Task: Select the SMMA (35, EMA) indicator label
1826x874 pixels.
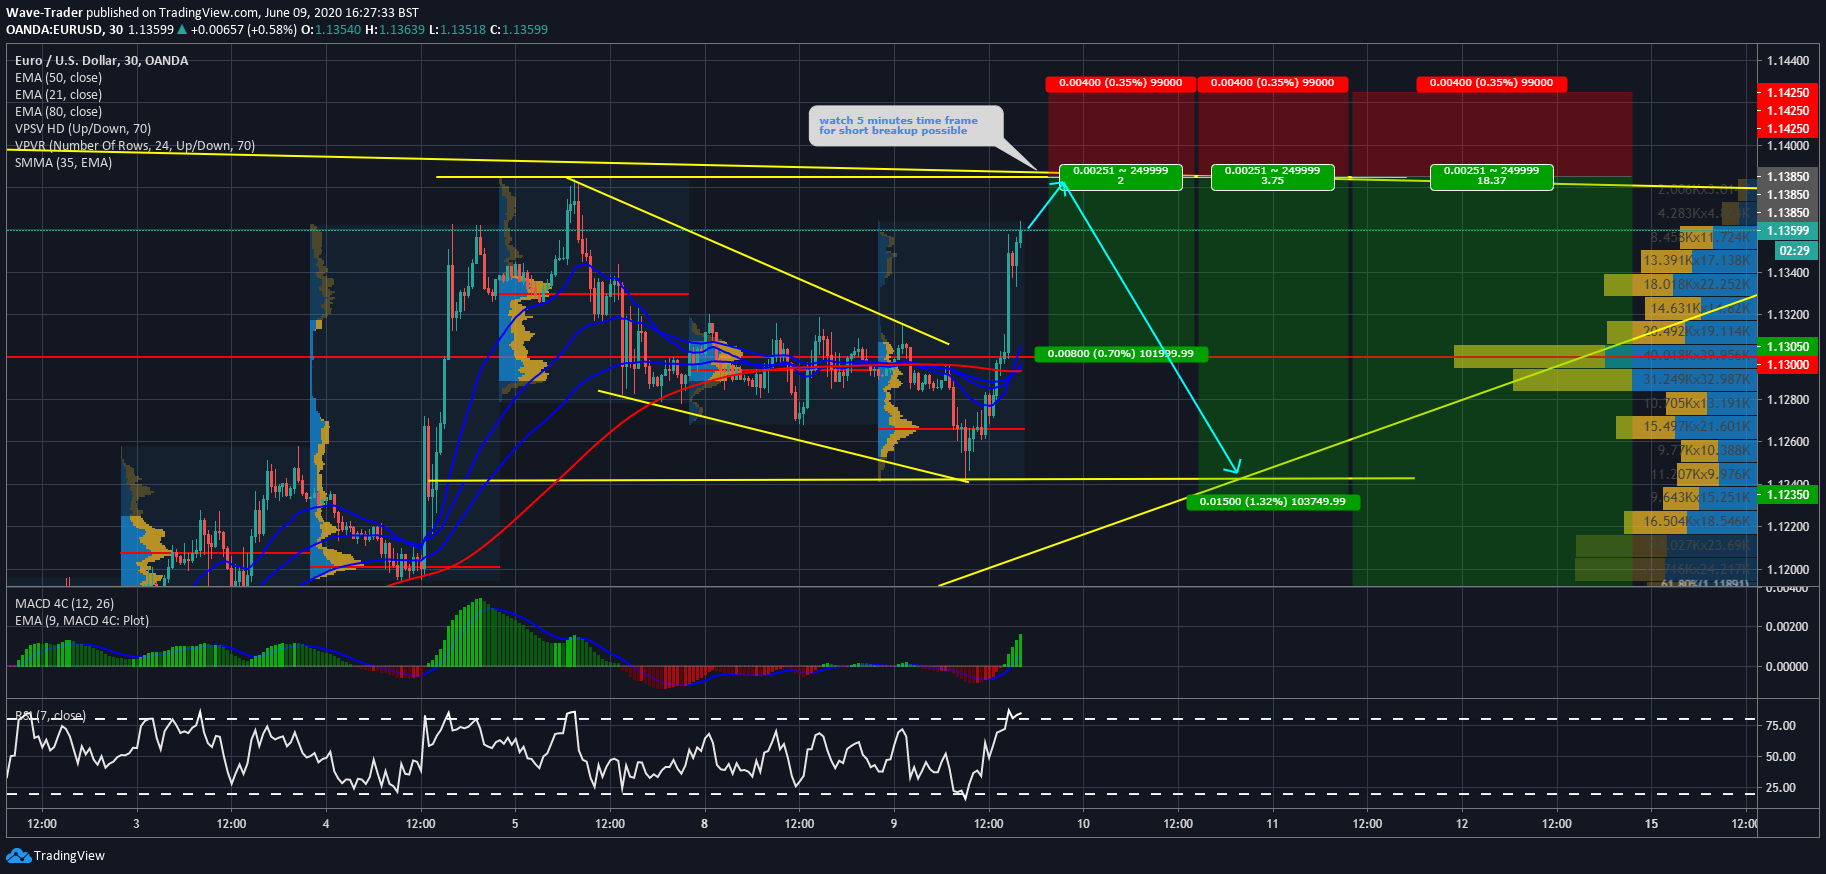Action: [x=63, y=163]
